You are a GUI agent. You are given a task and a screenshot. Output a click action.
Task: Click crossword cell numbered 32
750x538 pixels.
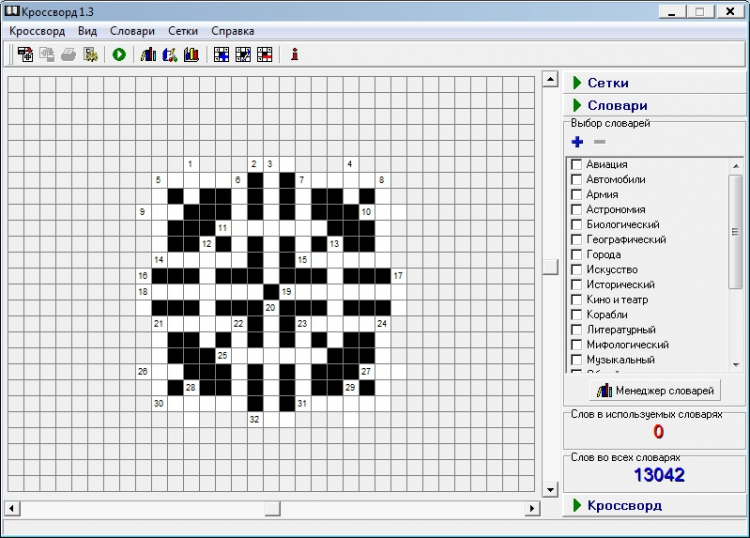click(x=255, y=419)
